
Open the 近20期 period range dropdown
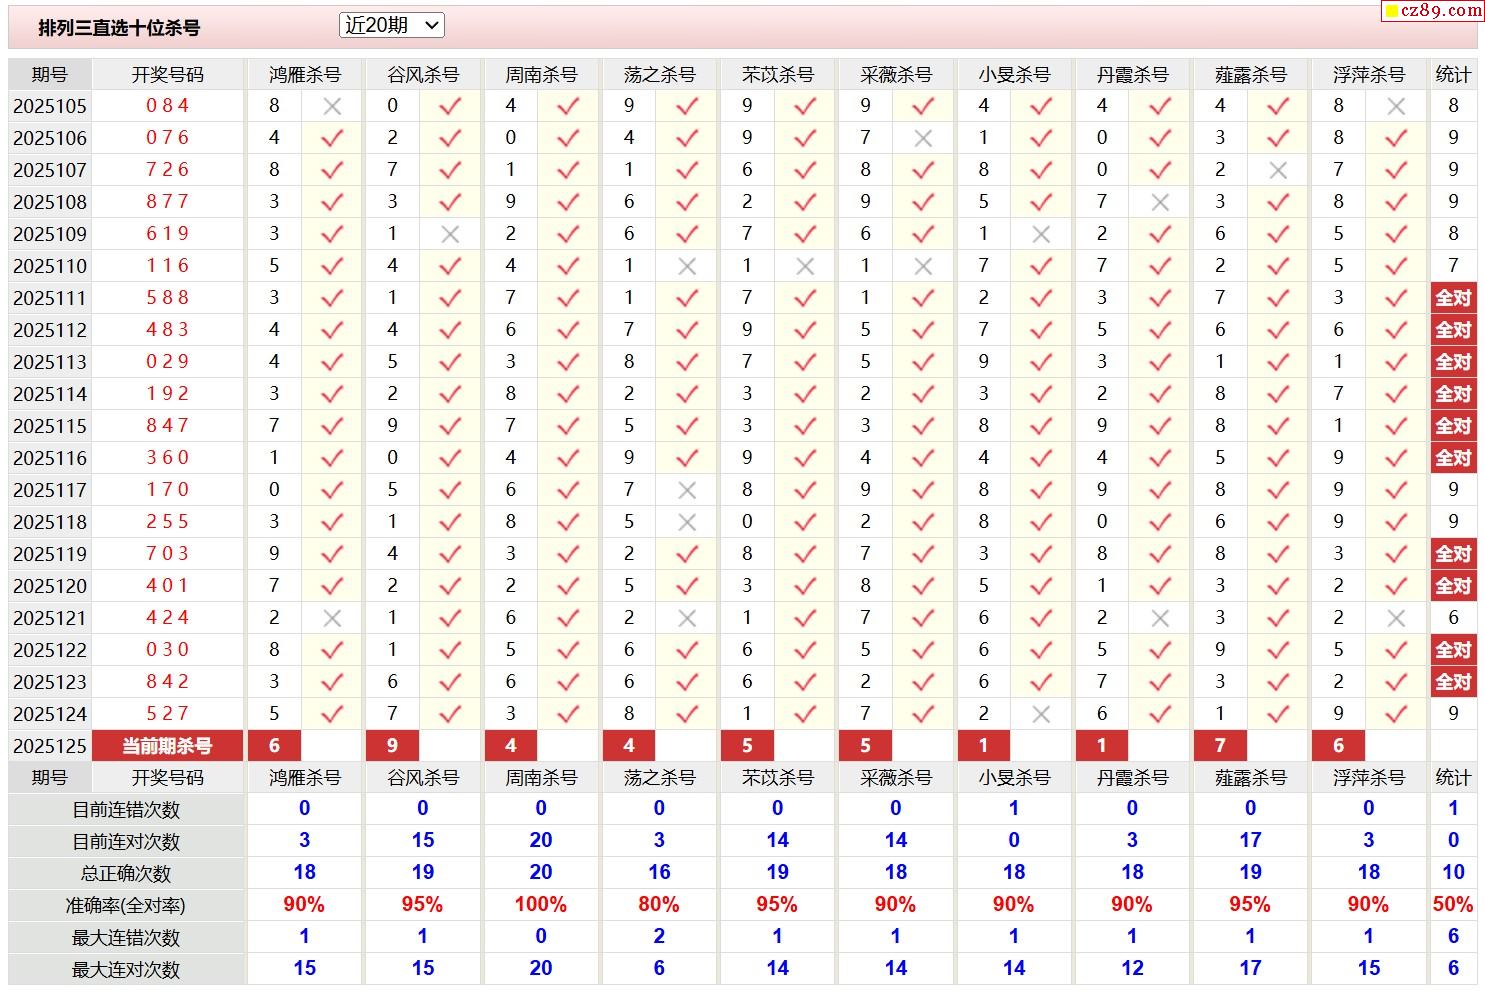pyautogui.click(x=391, y=26)
